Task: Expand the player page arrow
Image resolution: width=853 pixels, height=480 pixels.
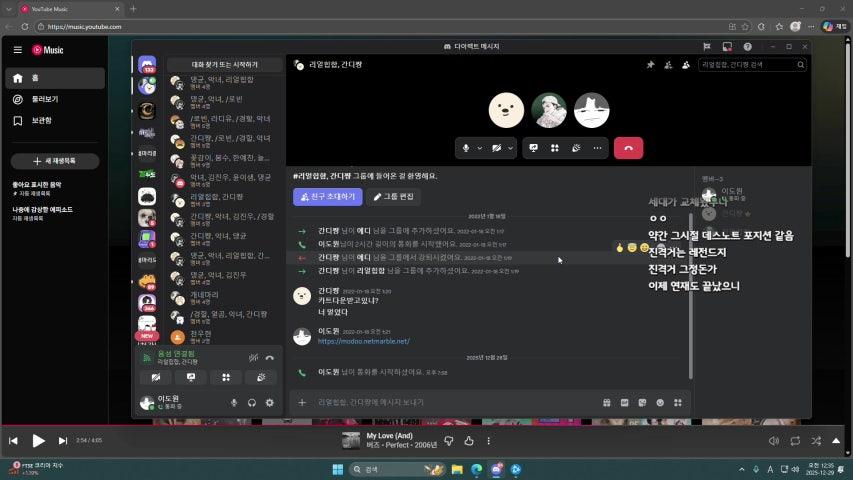Action: (x=836, y=441)
